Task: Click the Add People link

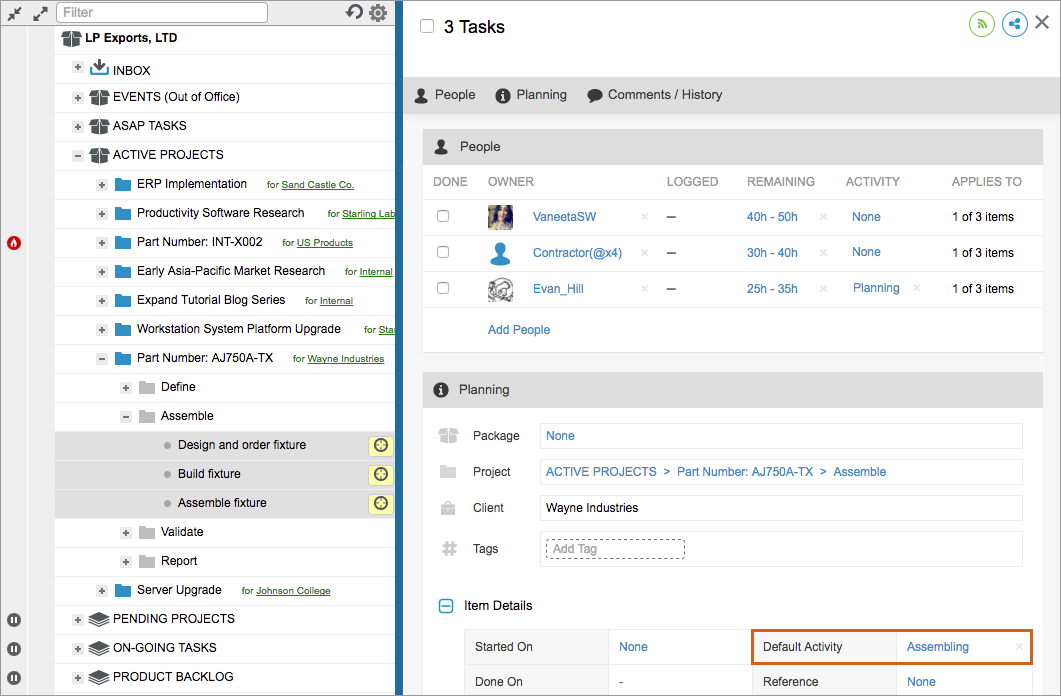Action: pyautogui.click(x=519, y=330)
